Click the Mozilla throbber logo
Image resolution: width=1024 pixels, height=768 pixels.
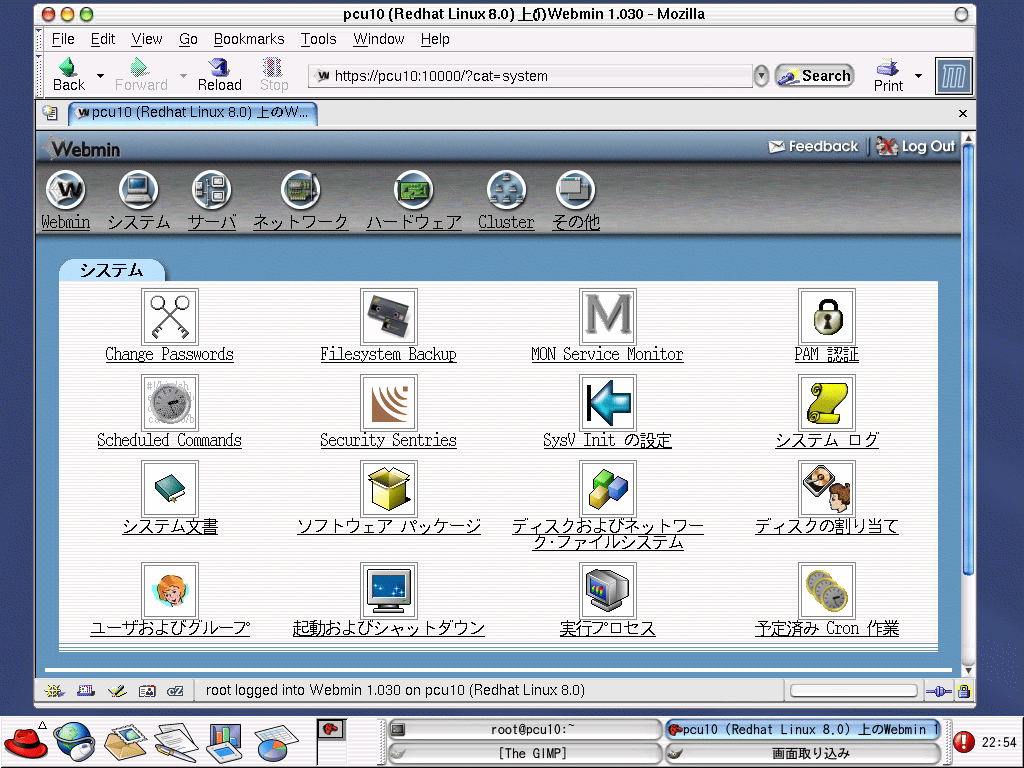click(953, 76)
